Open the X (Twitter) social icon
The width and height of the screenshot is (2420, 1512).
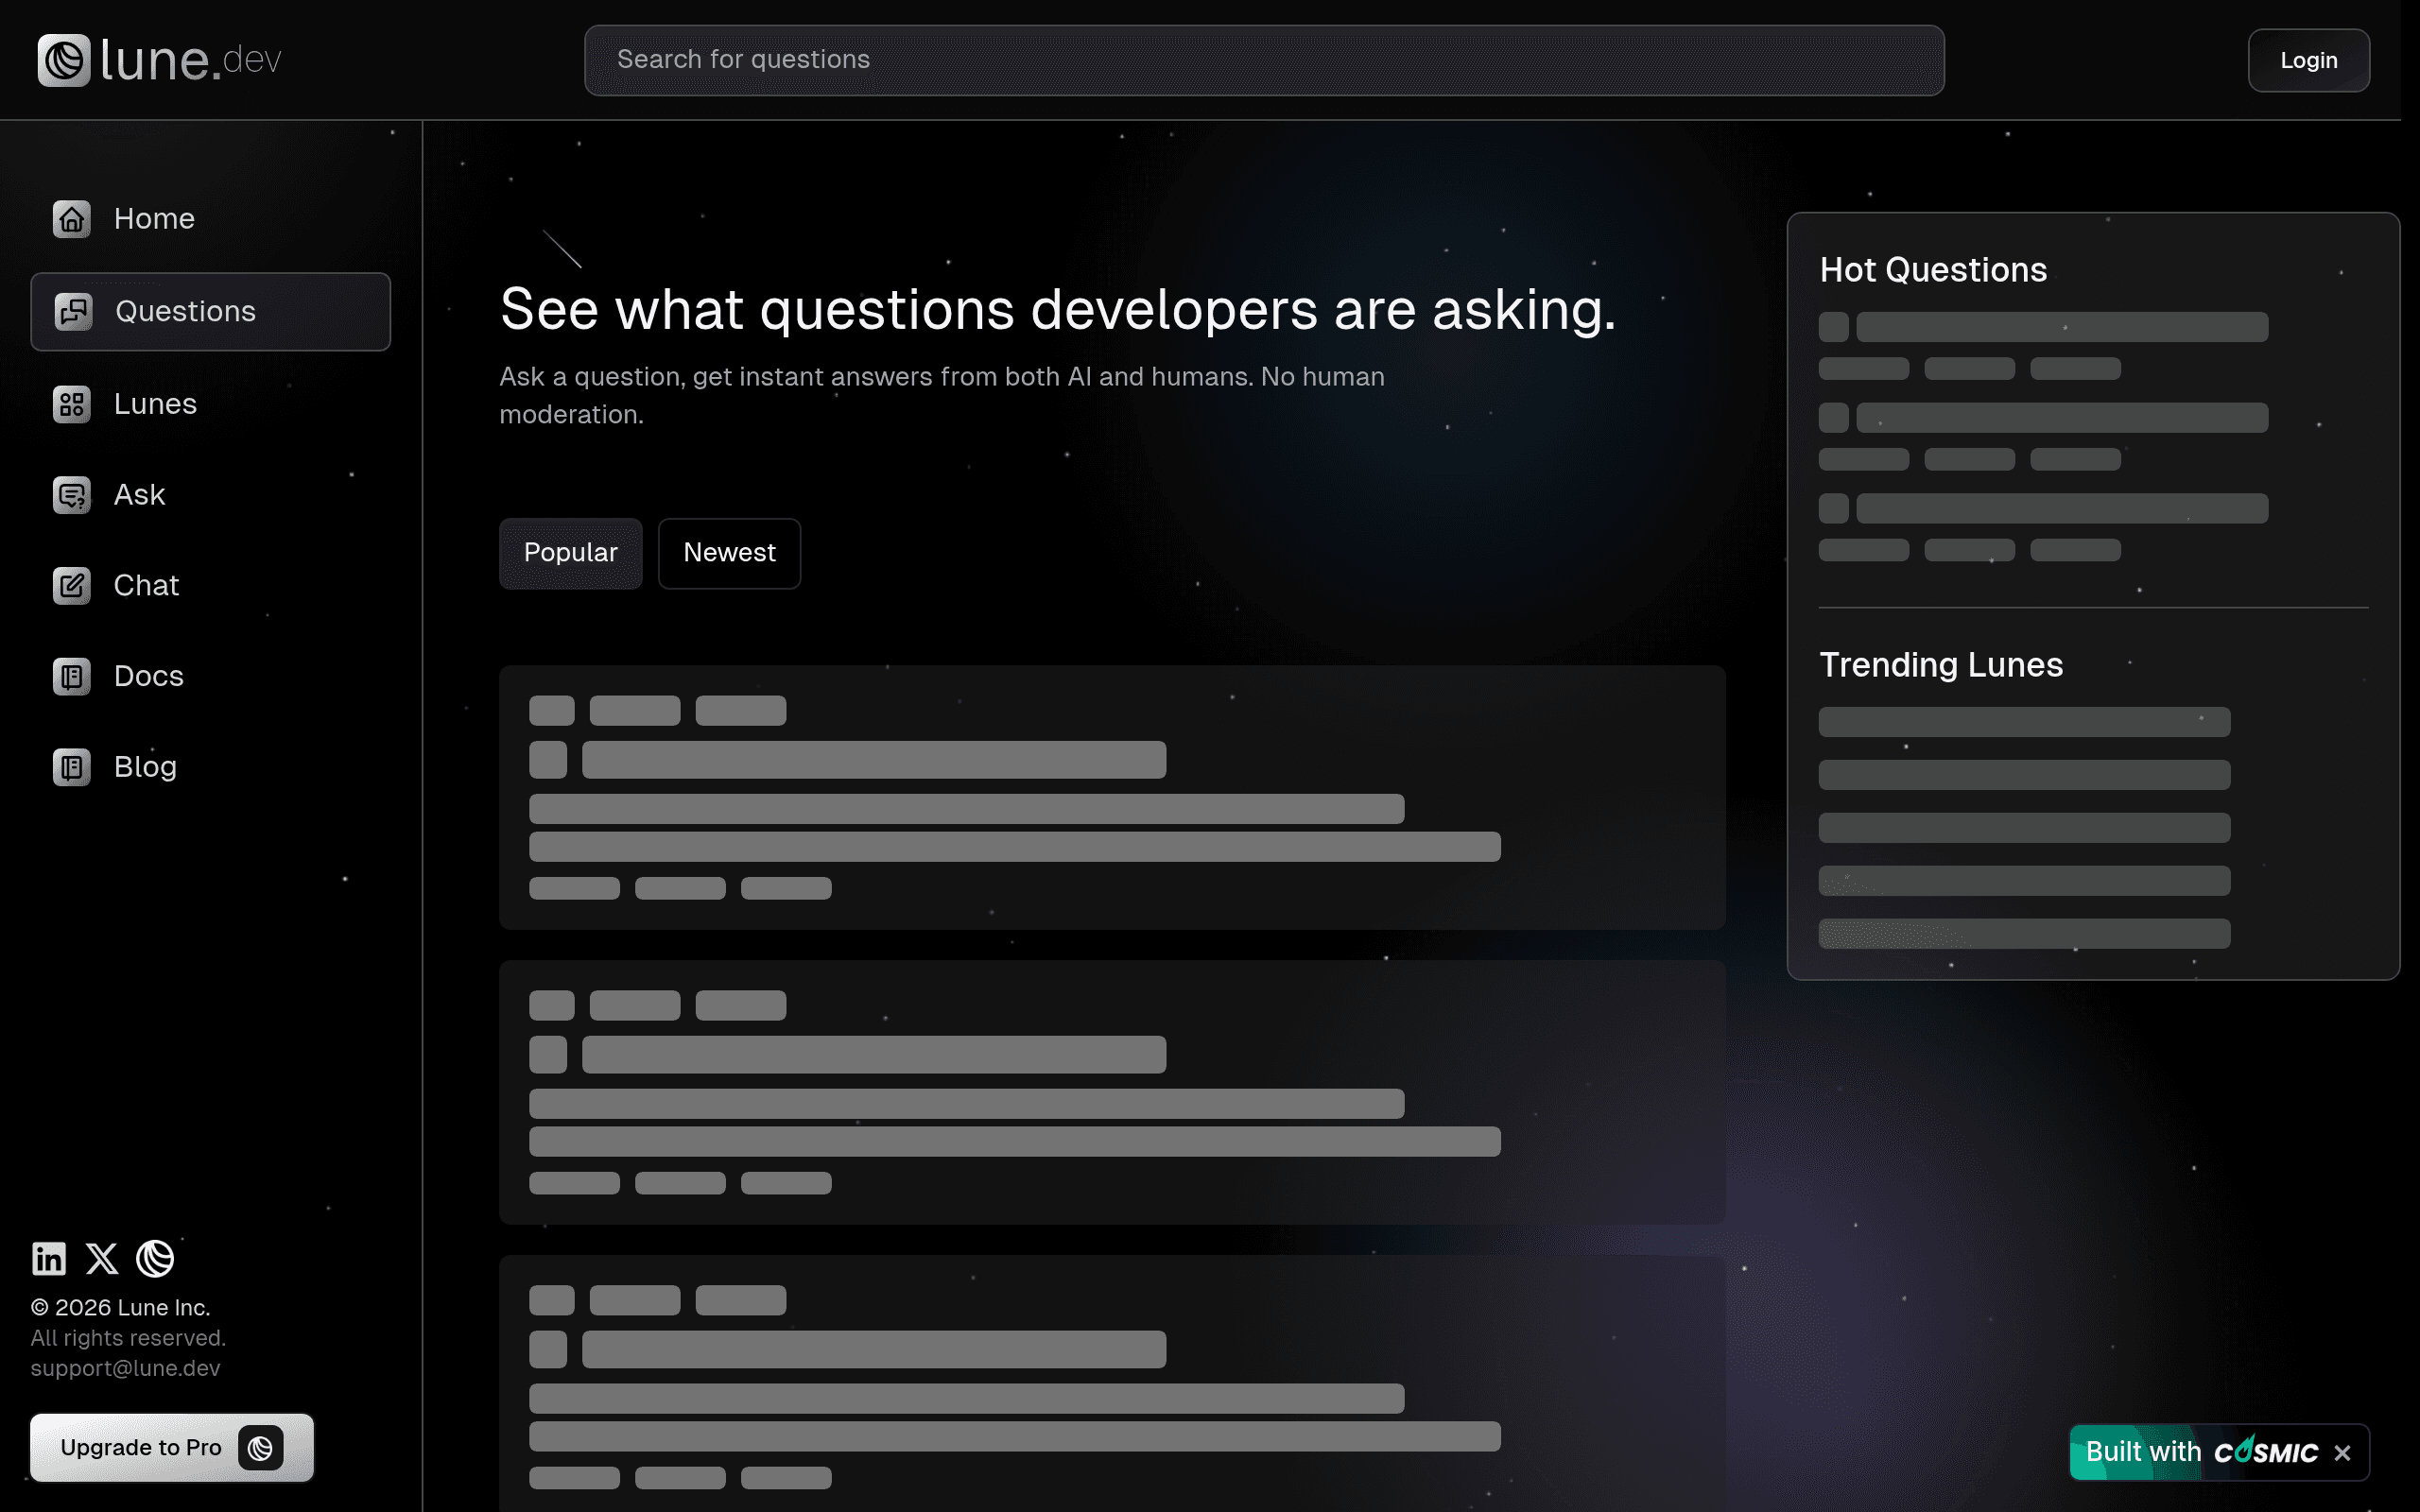[x=102, y=1258]
